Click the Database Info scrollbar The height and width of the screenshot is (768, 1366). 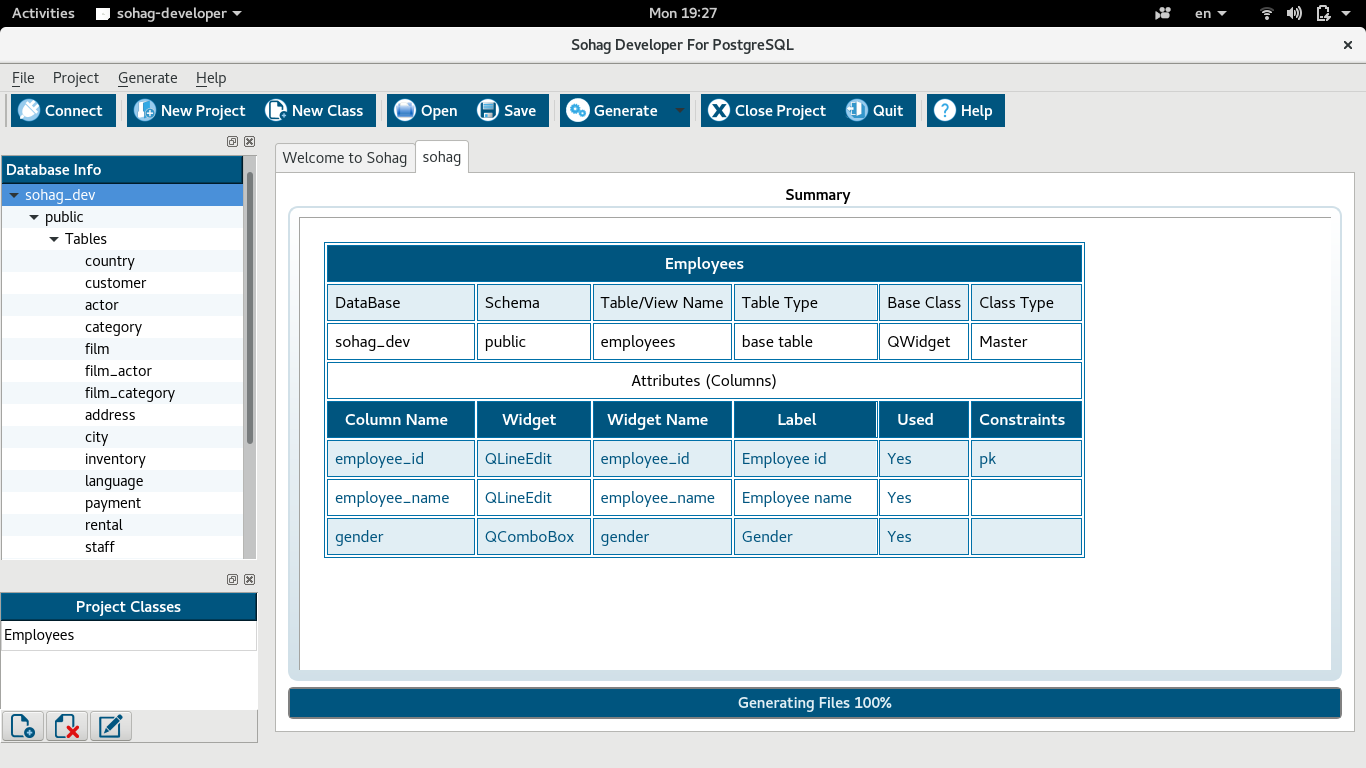250,308
